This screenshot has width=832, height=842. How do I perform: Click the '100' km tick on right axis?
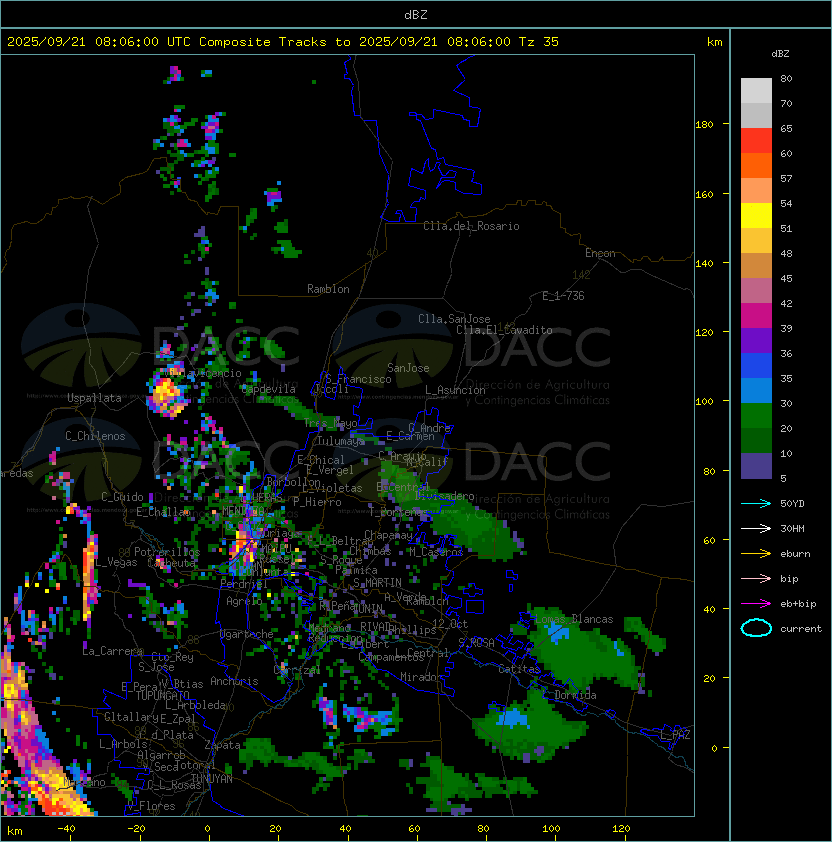tap(704, 402)
